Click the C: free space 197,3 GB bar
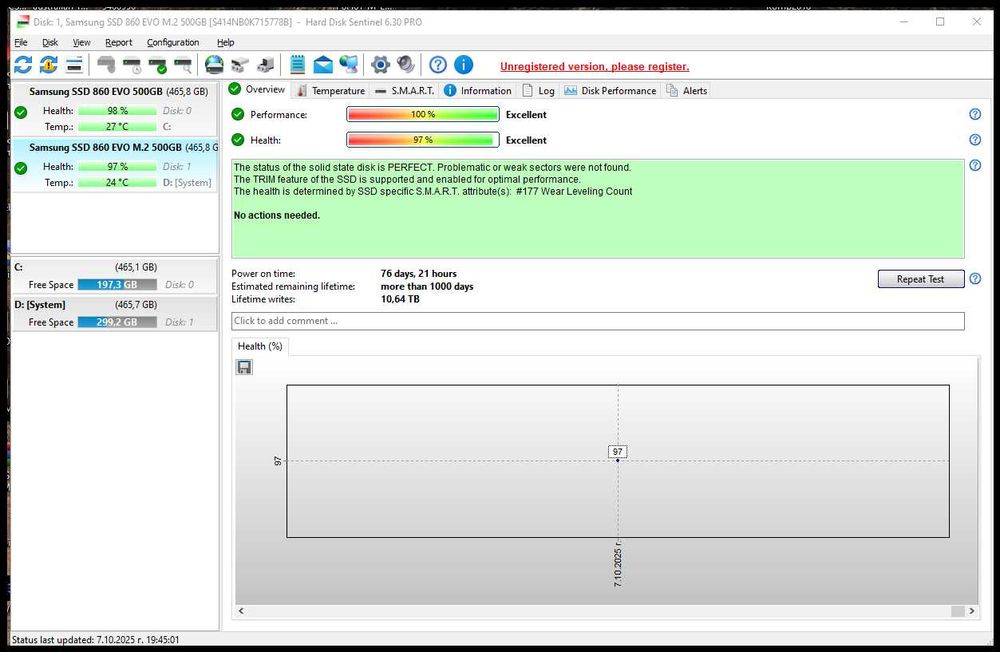Screen dimensions: 1000x652 (117, 285)
